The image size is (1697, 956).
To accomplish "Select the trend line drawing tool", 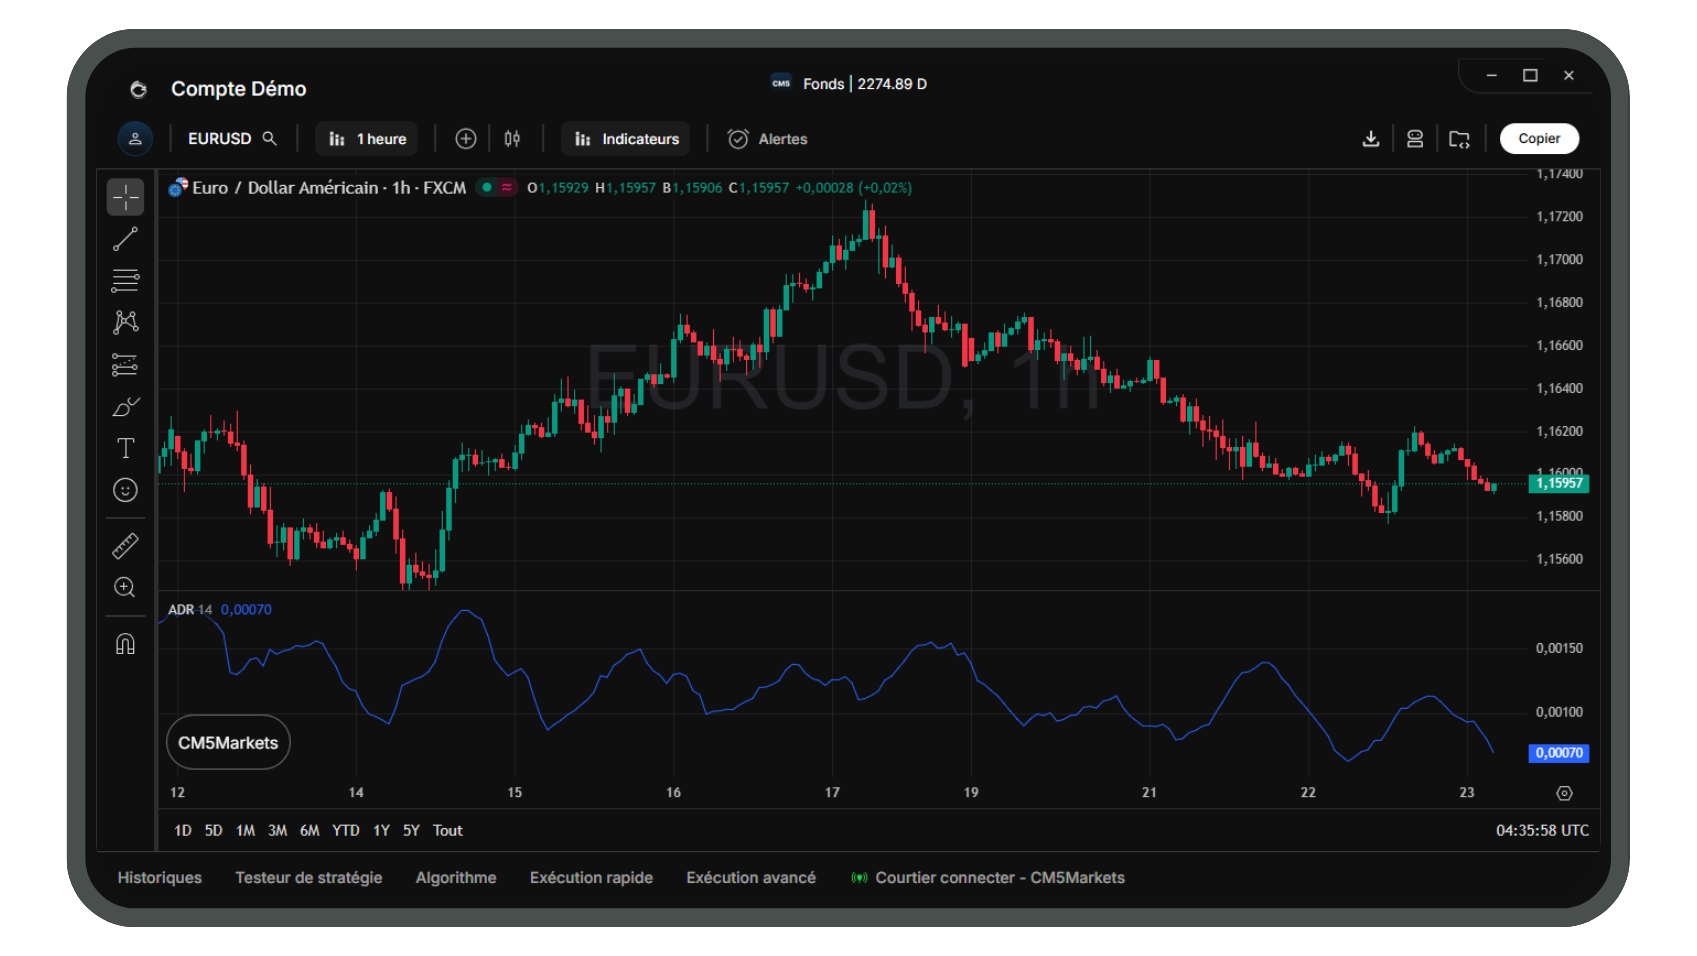I will (125, 238).
